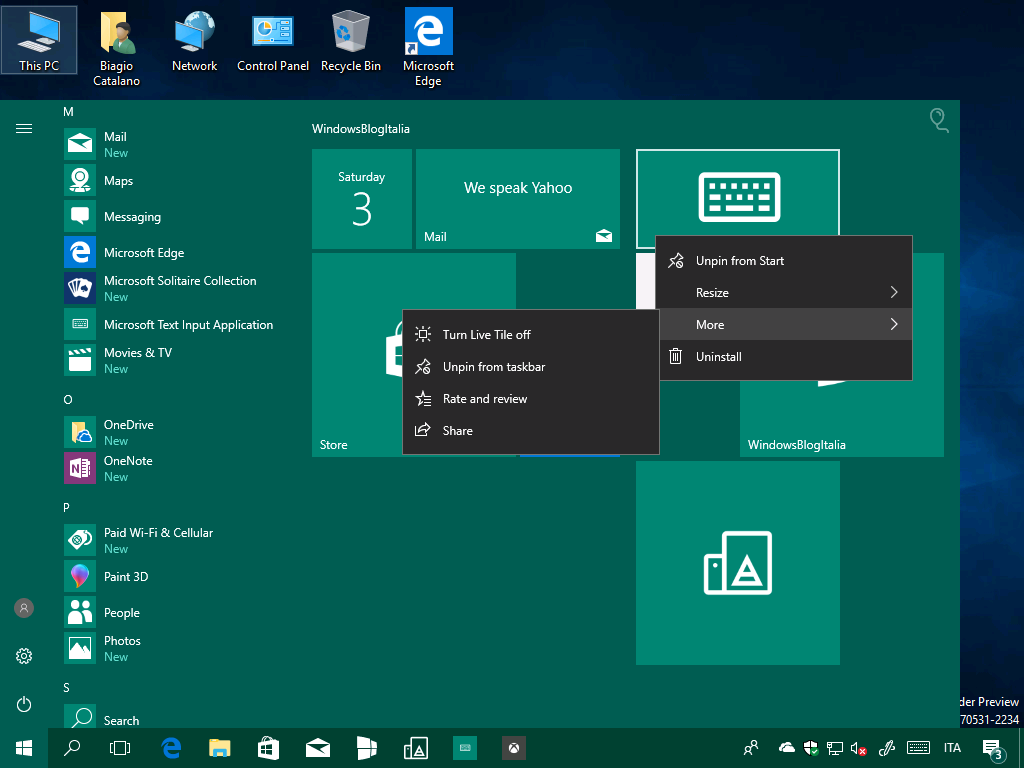Click the Windows Start button
Viewport: 1024px width, 768px height.
pyautogui.click(x=24, y=748)
